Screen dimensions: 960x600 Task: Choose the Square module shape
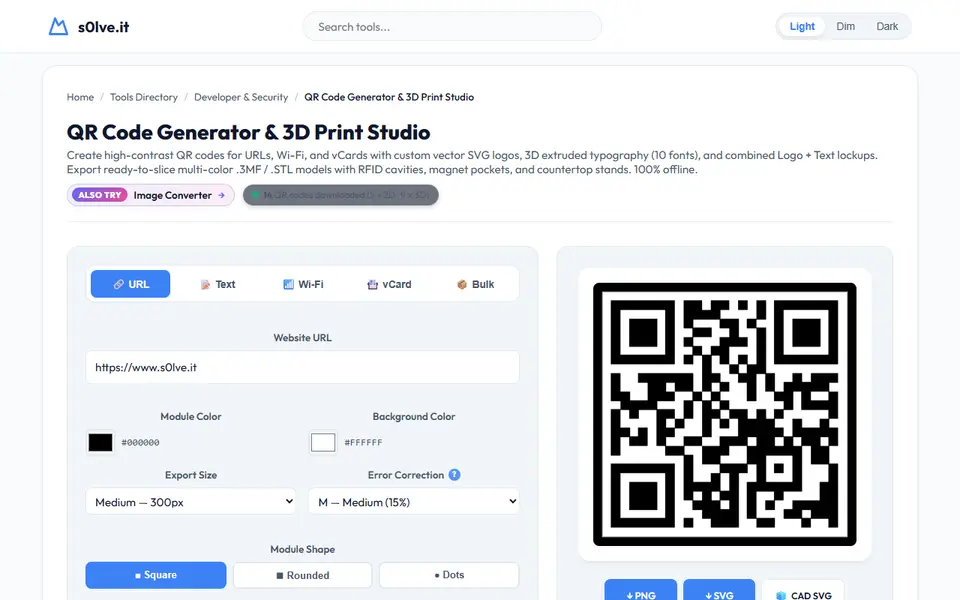[156, 575]
